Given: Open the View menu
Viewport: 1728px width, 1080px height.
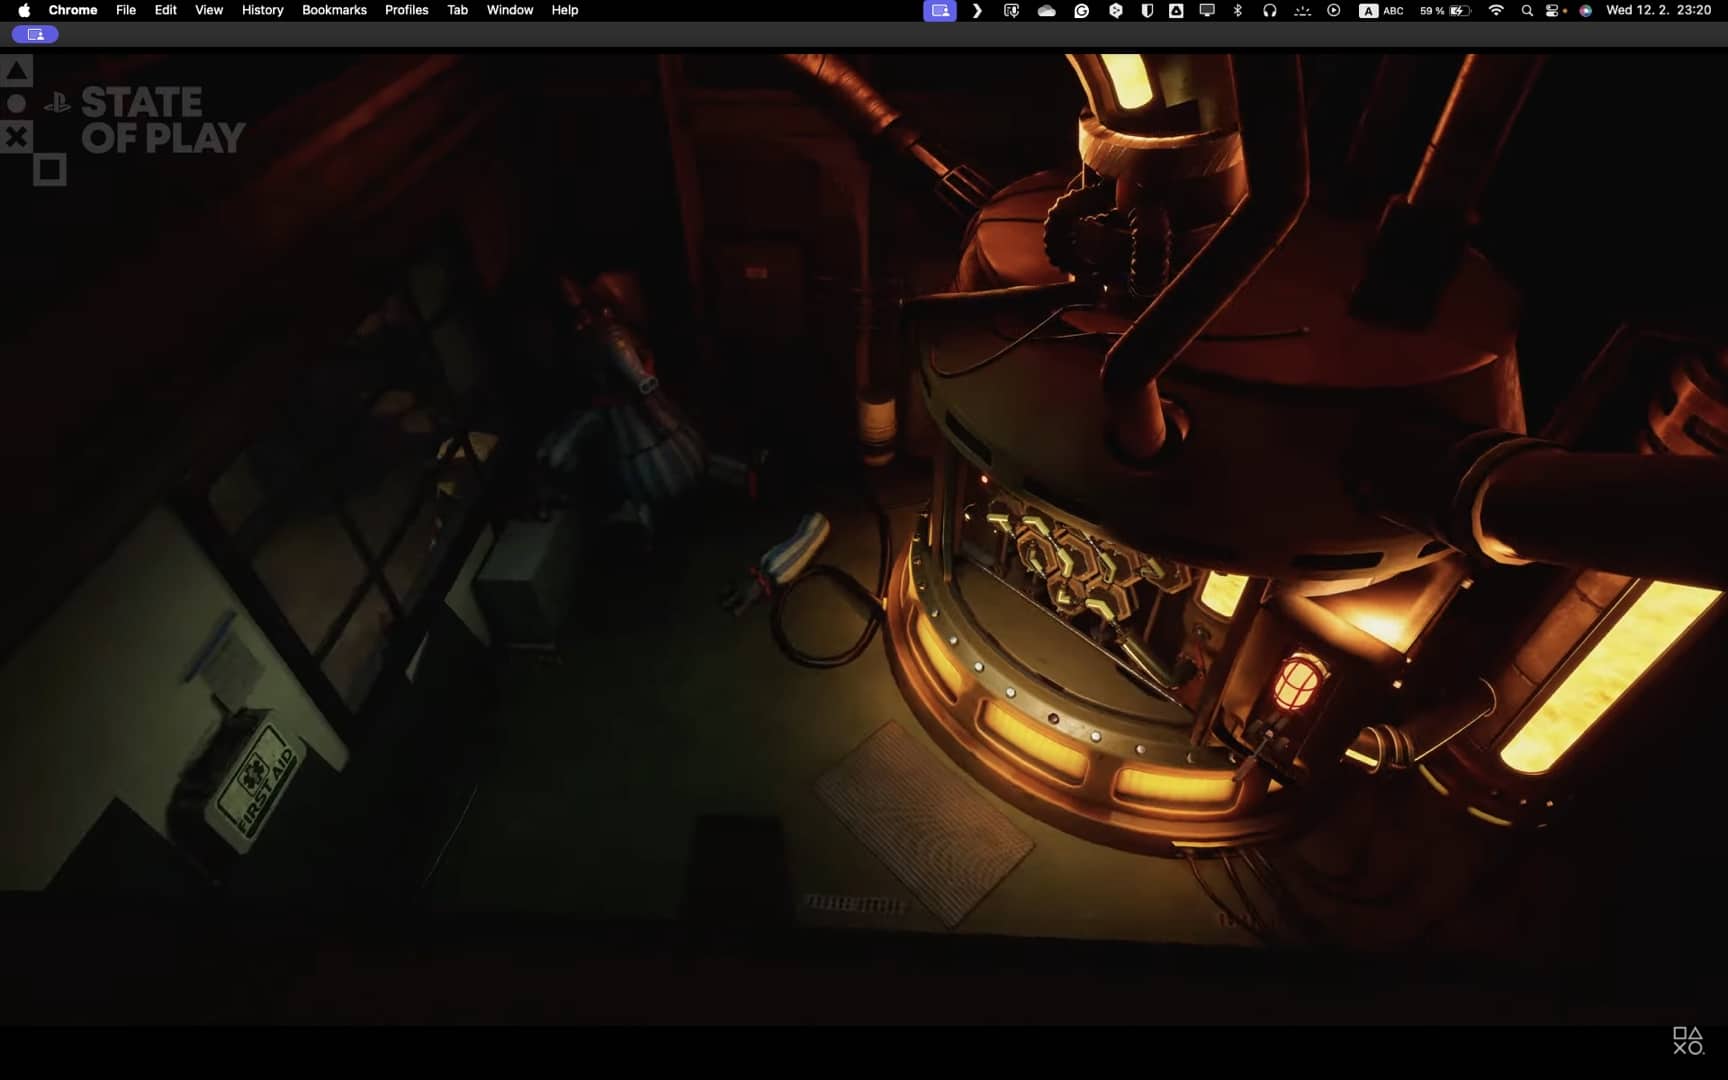Looking at the screenshot, I should (x=209, y=10).
